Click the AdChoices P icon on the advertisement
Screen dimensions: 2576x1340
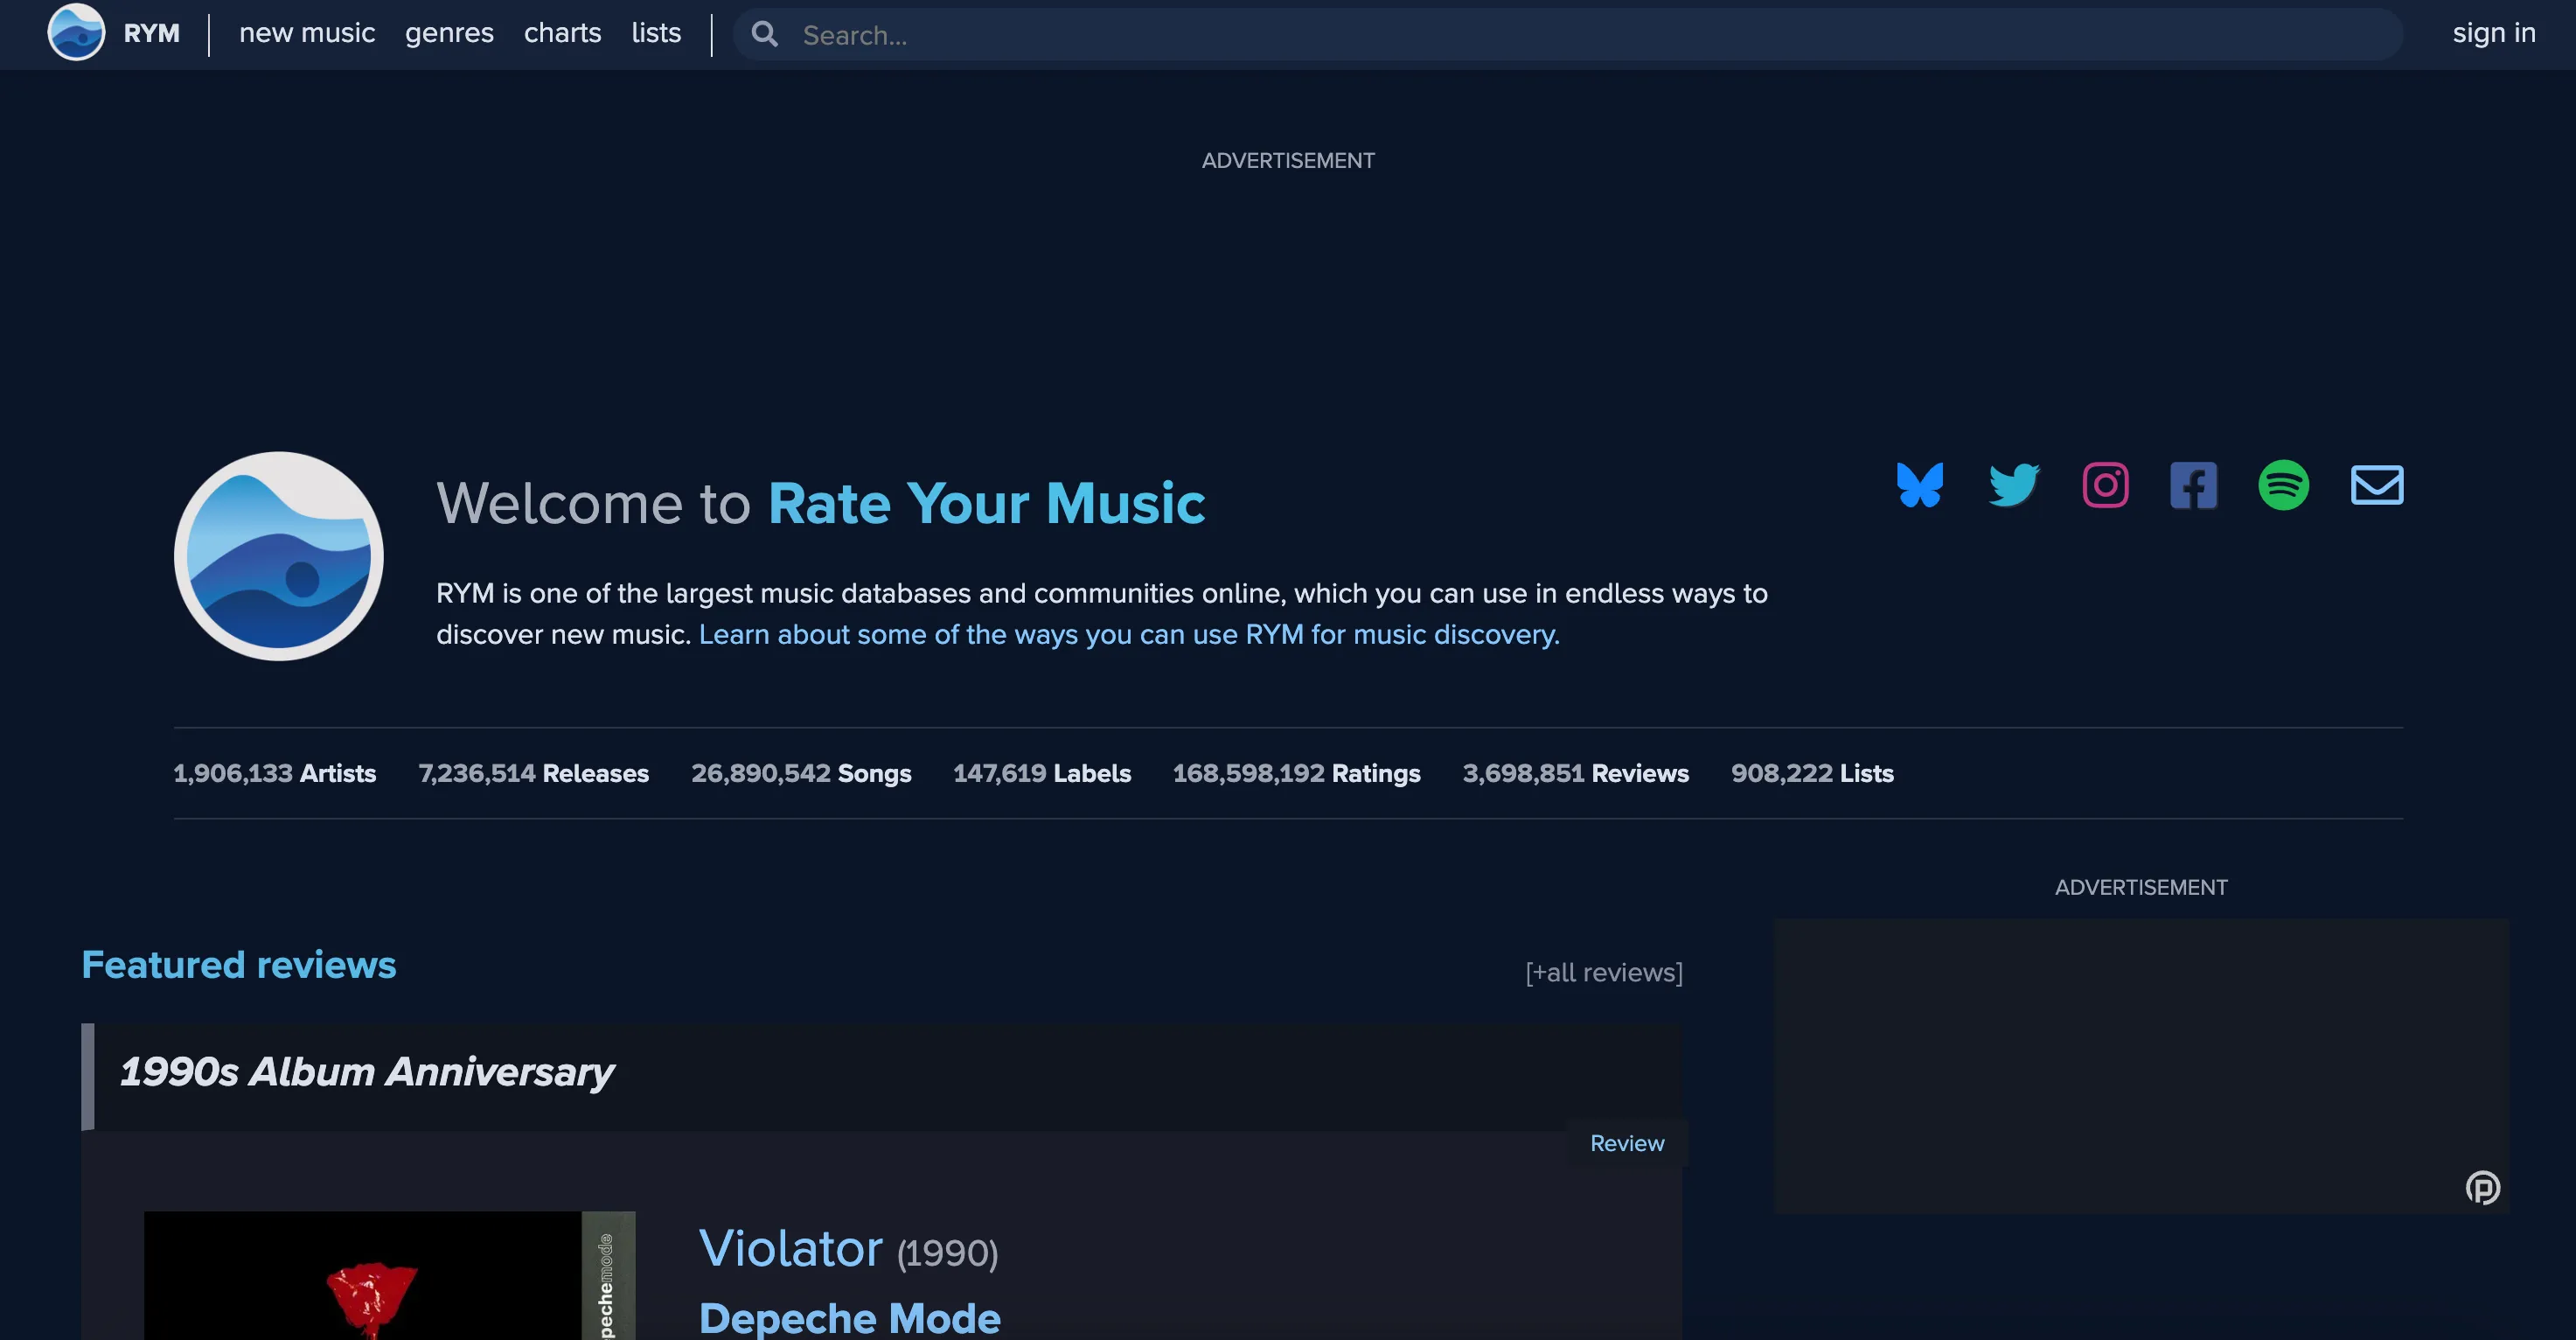point(2484,1189)
